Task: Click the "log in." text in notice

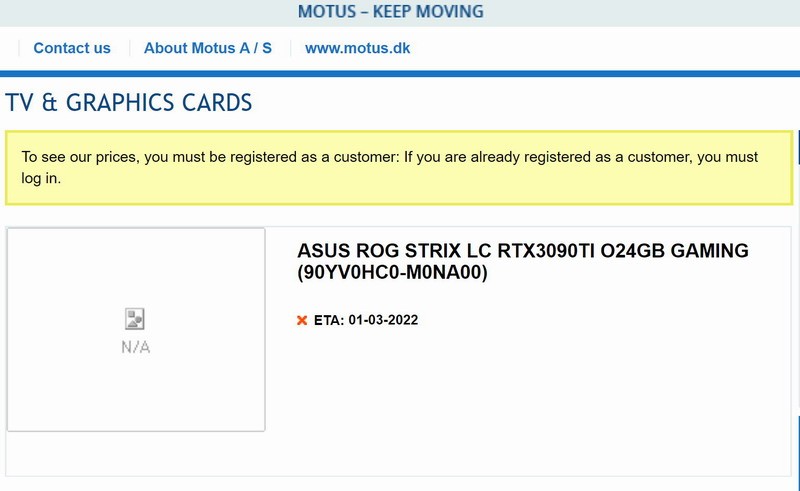Action: click(42, 179)
